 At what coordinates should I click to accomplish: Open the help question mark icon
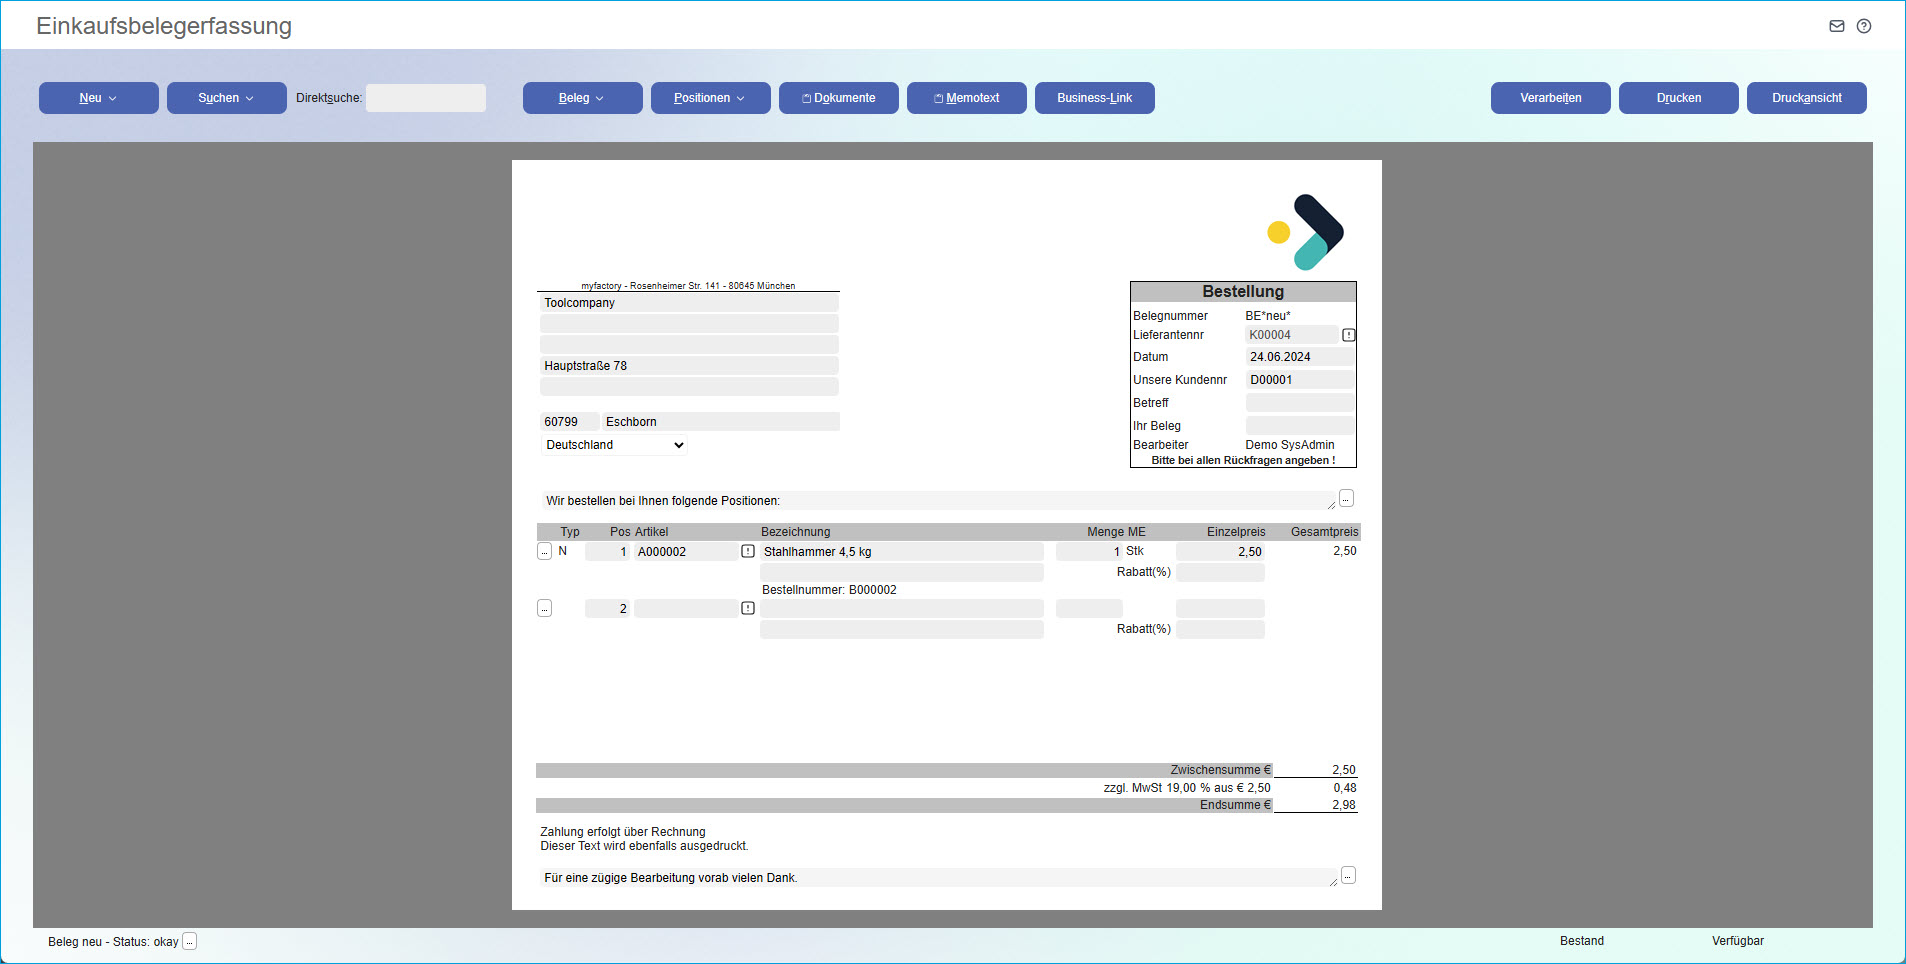point(1864,26)
